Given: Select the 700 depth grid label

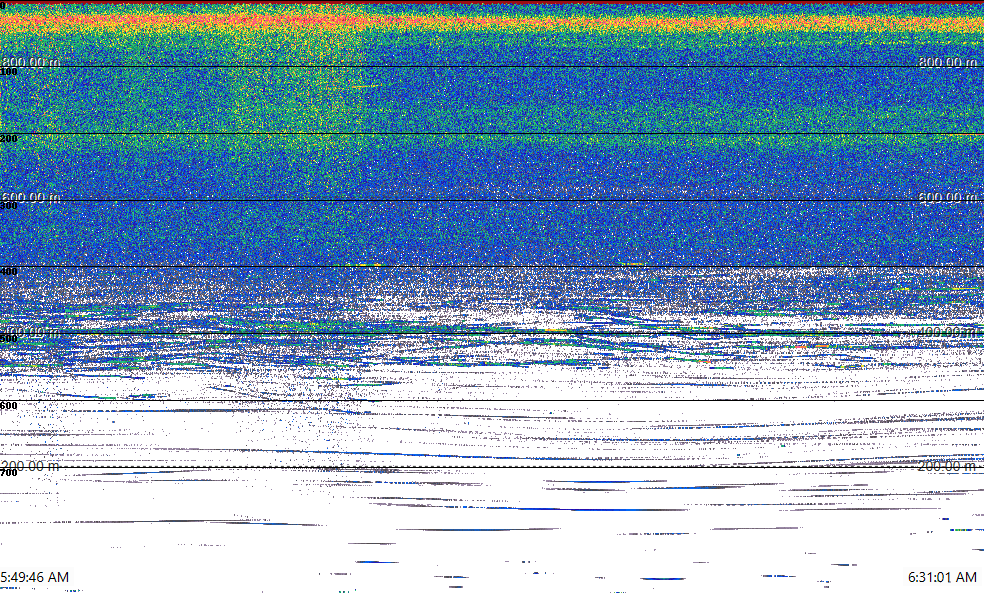Looking at the screenshot, I should 9,472.
